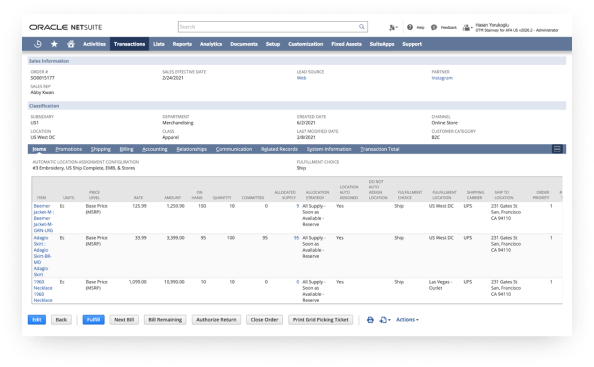Open the Help question mark icon
This screenshot has width=594, height=367.
[410, 27]
